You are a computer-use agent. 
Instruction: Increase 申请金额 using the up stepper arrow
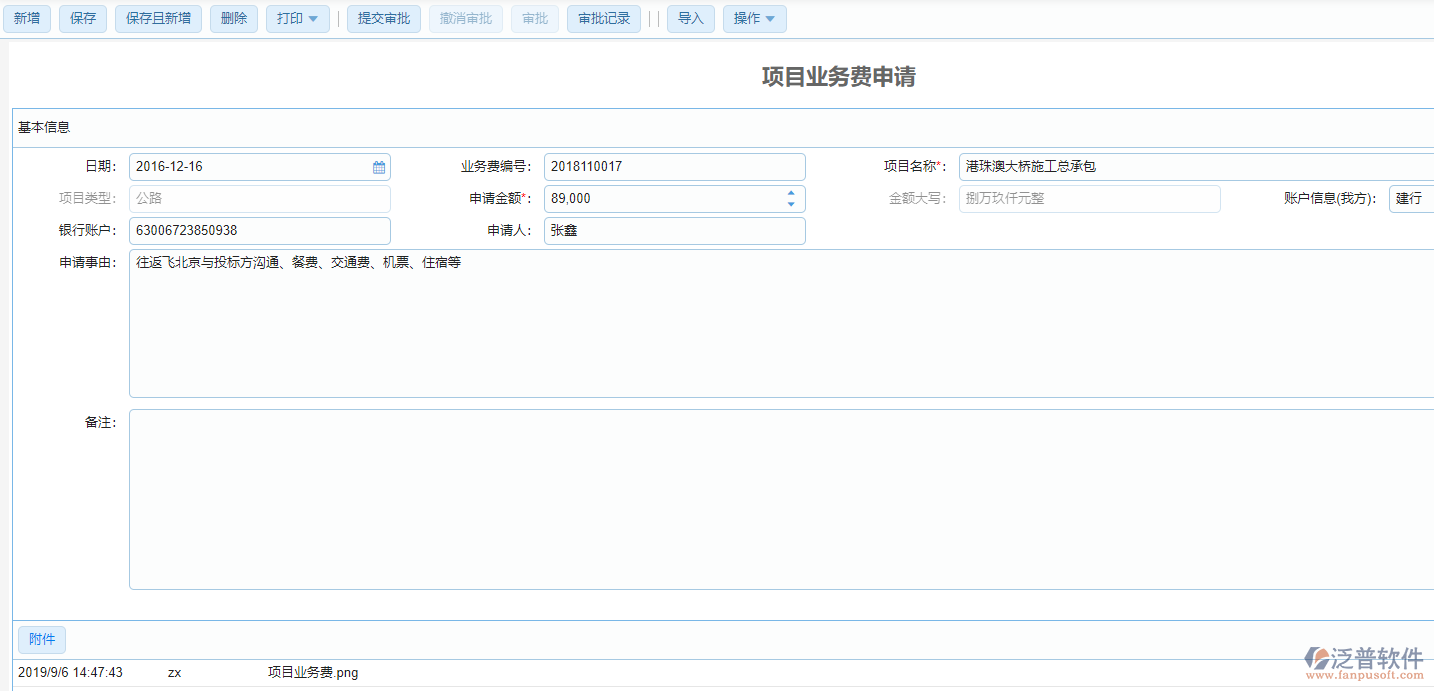pos(790,193)
